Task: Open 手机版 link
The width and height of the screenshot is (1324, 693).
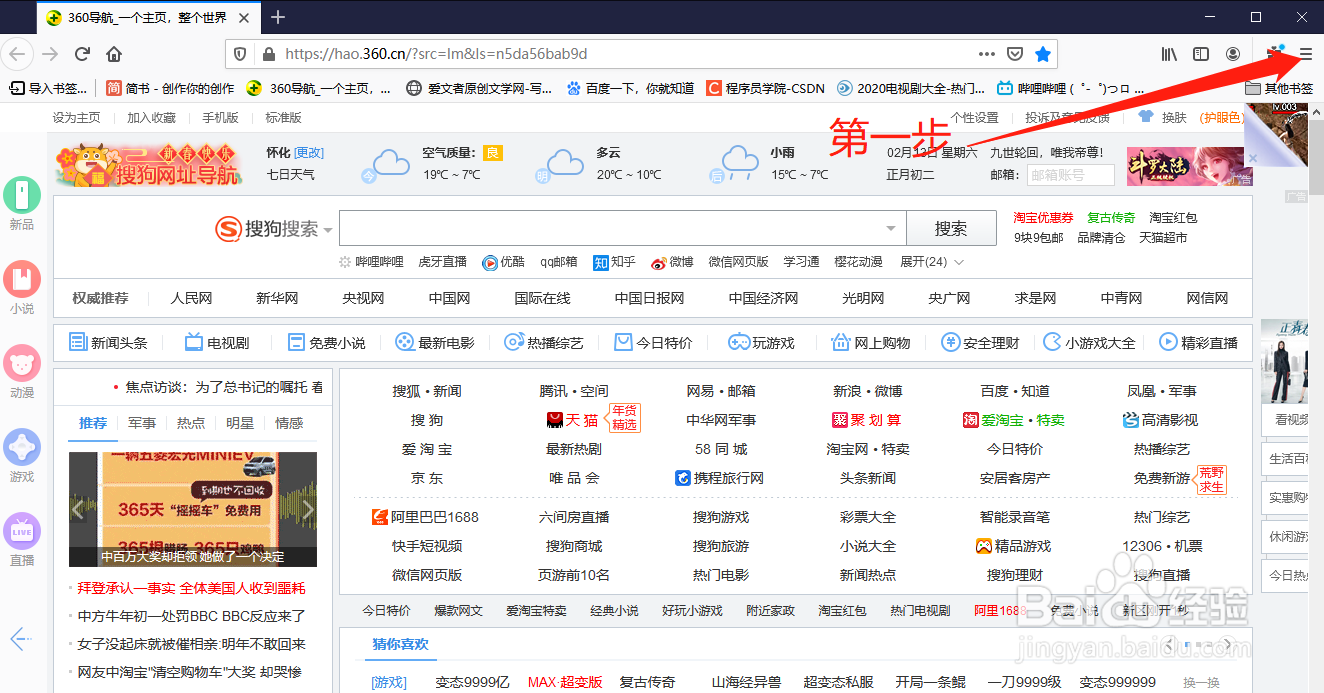Action: pos(220,118)
